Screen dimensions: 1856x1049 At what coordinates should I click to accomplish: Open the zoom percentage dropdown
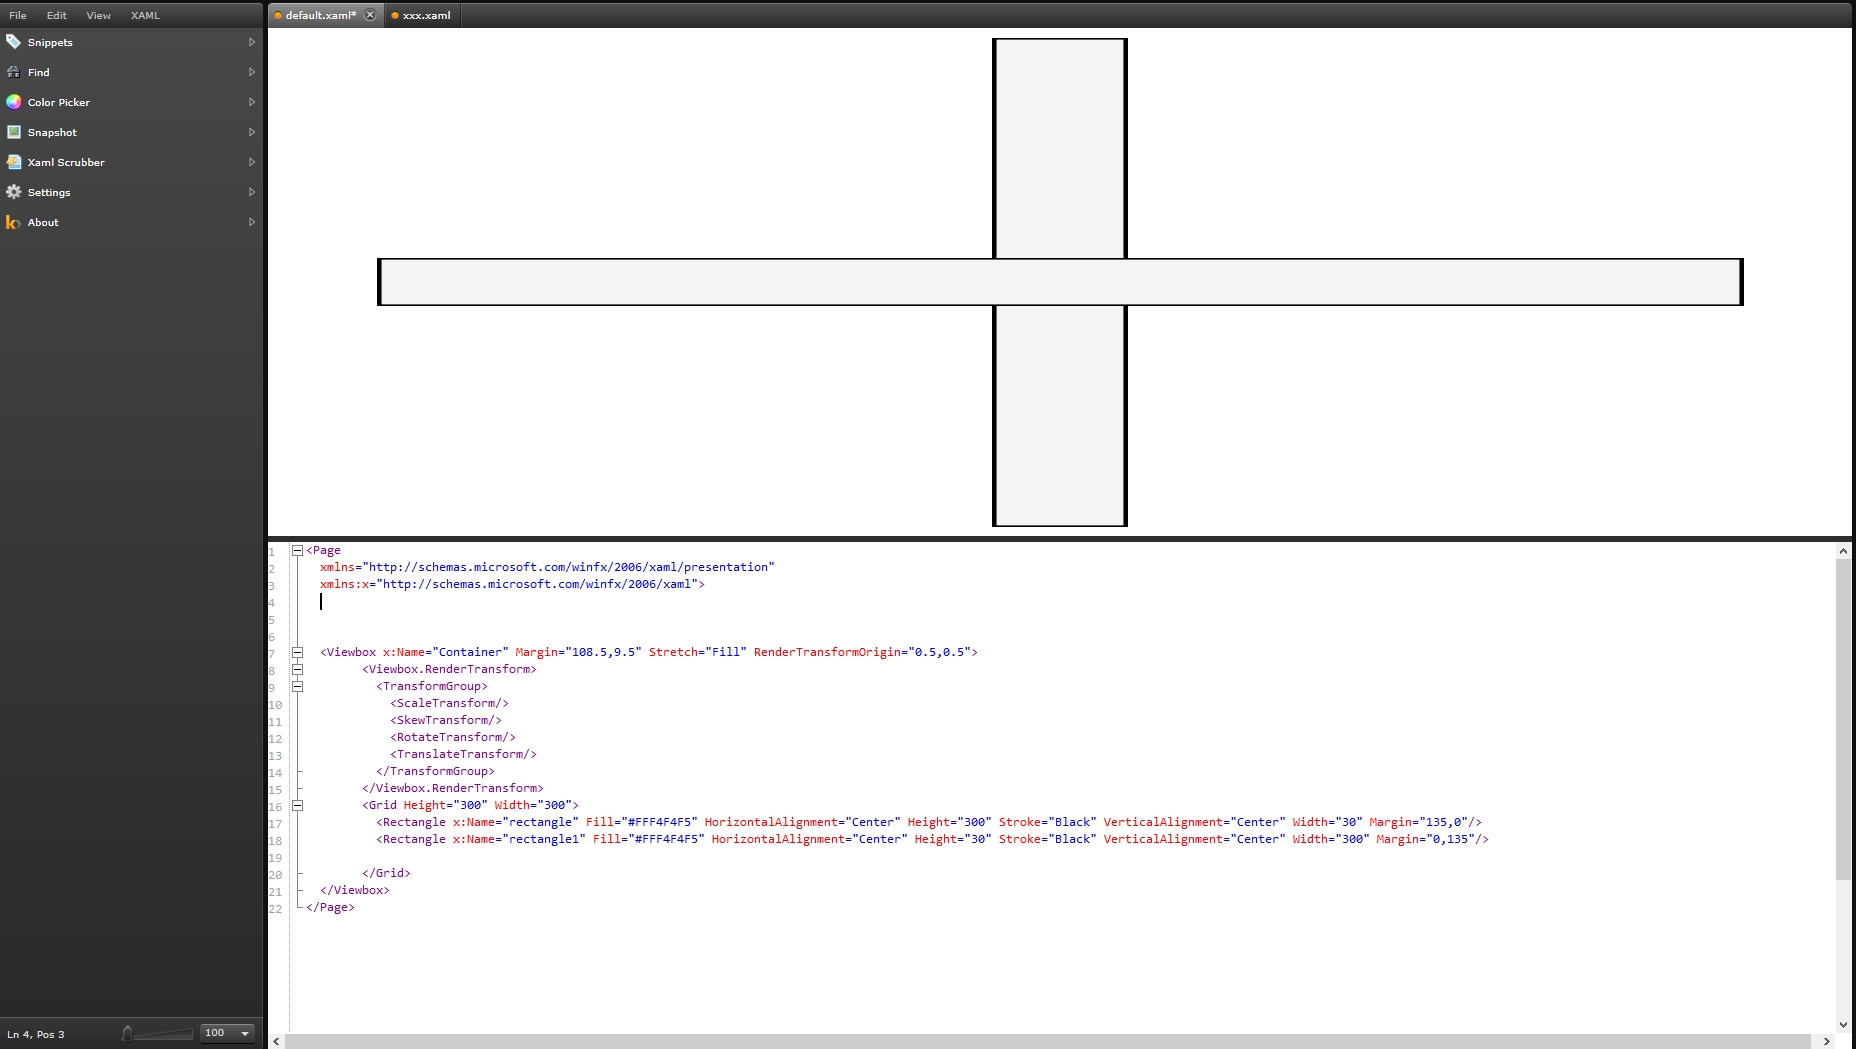pos(245,1033)
